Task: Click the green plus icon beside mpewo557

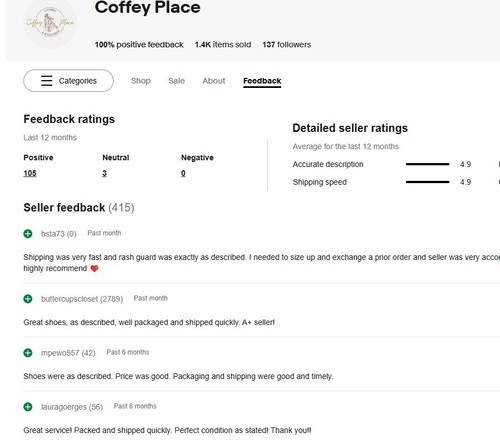Action: (x=28, y=353)
